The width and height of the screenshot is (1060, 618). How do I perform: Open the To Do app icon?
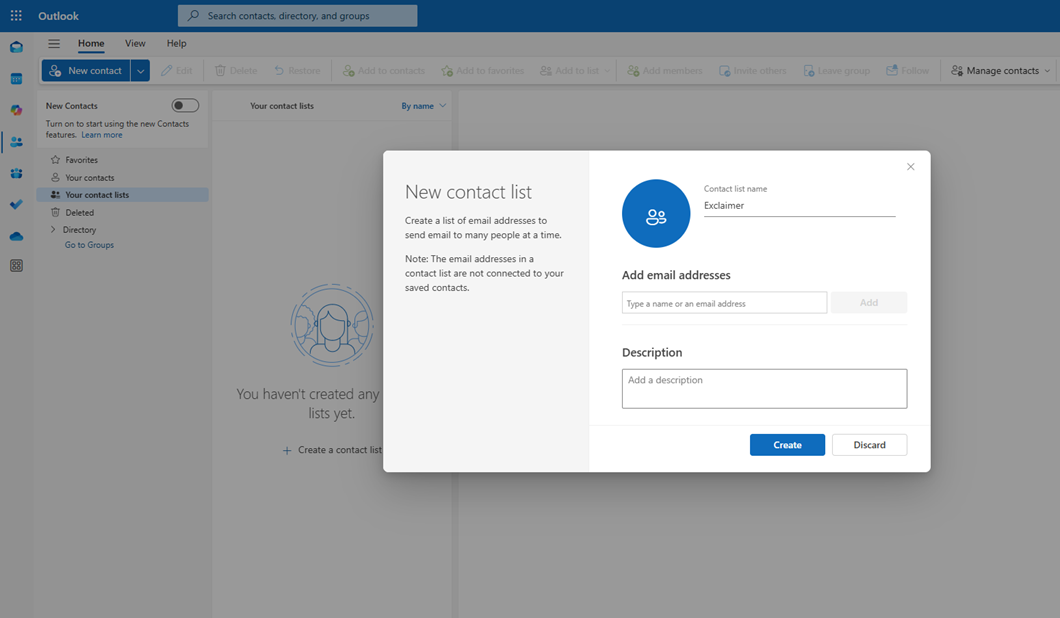click(x=15, y=205)
